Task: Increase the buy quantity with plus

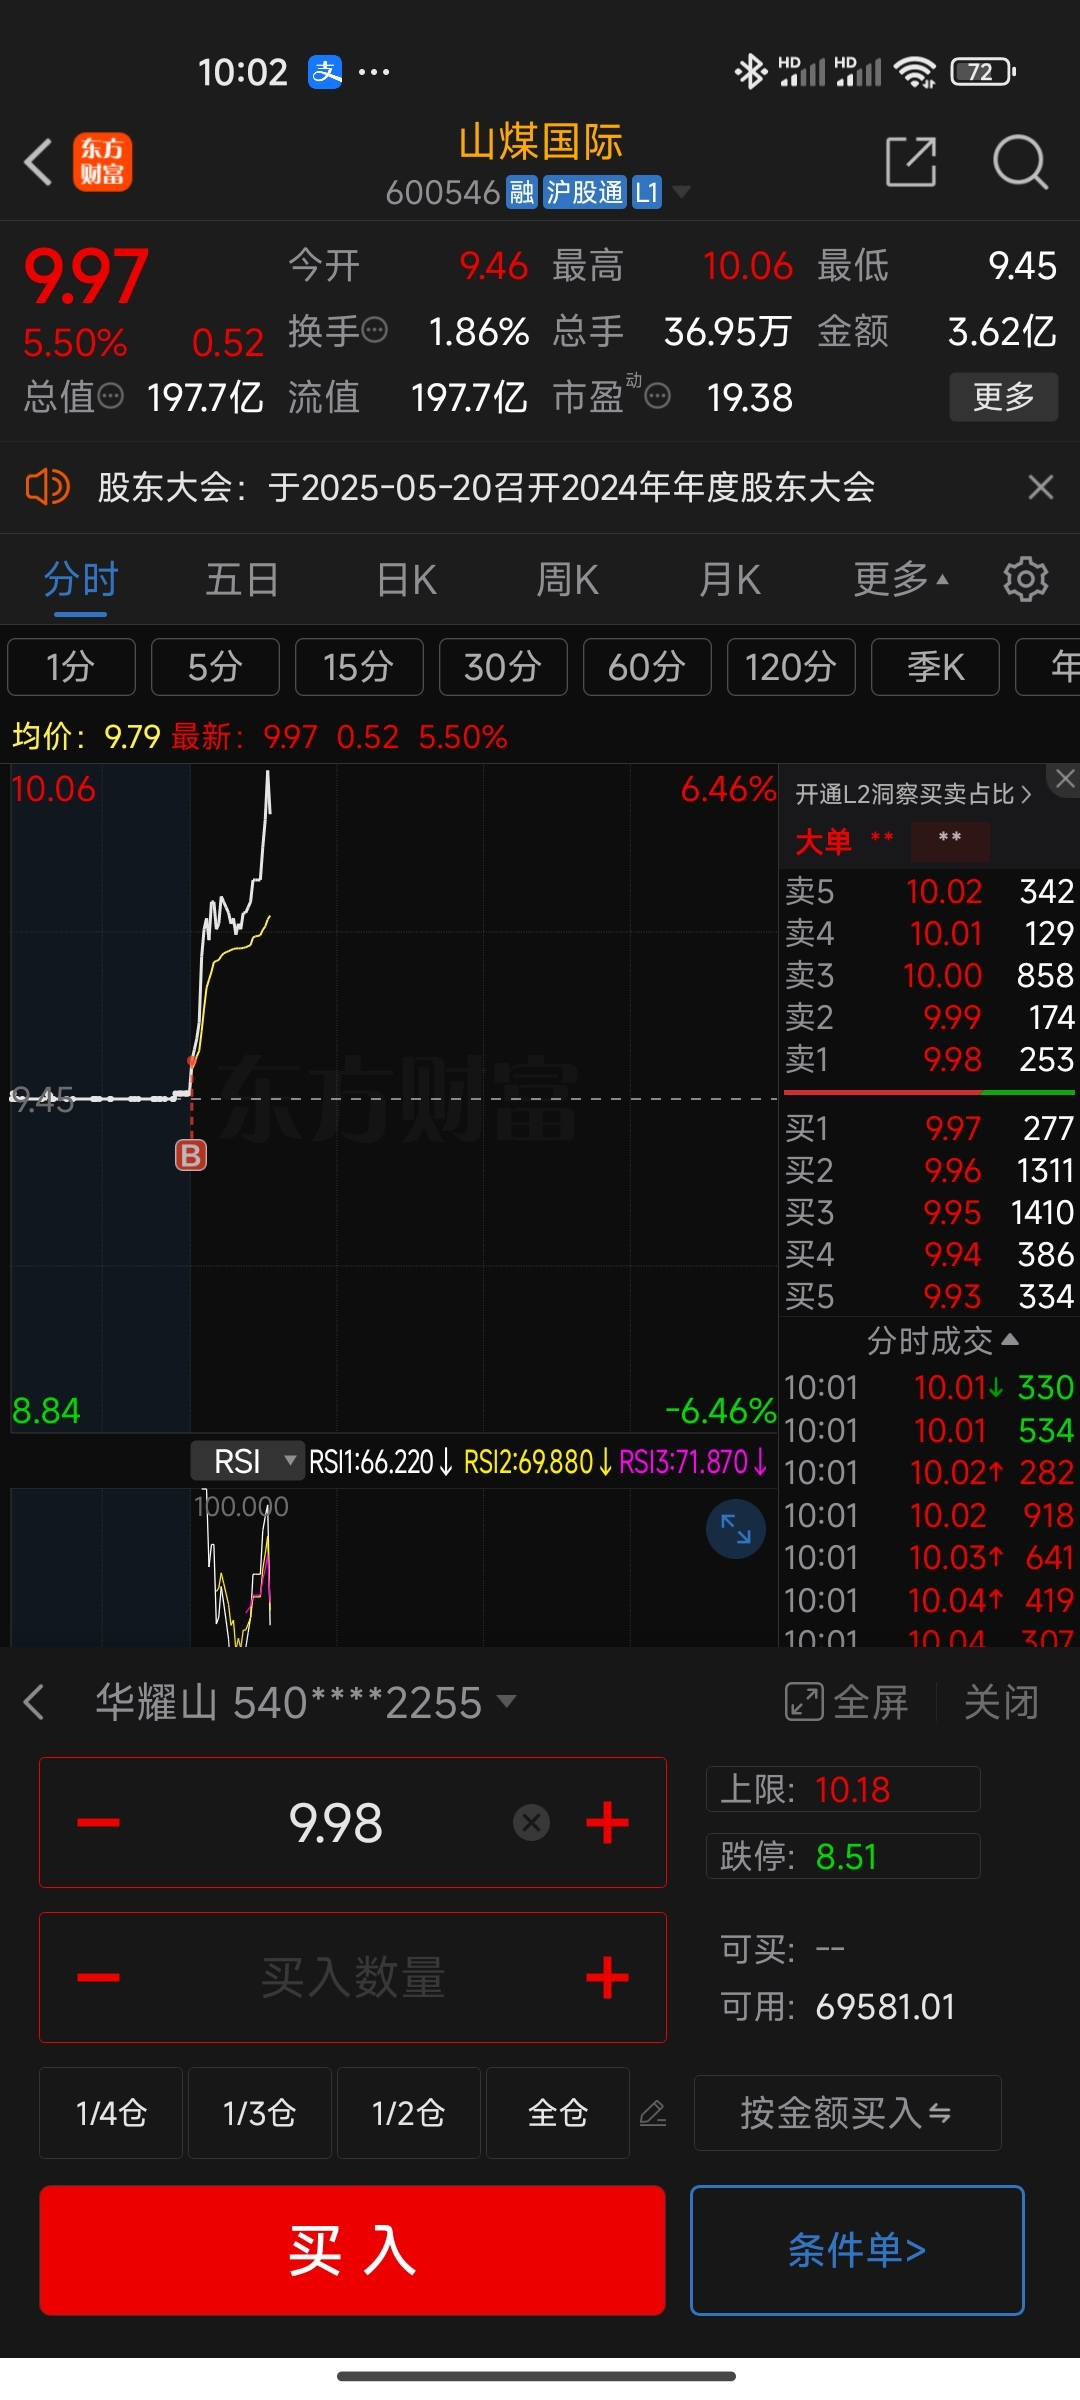Action: [607, 1977]
